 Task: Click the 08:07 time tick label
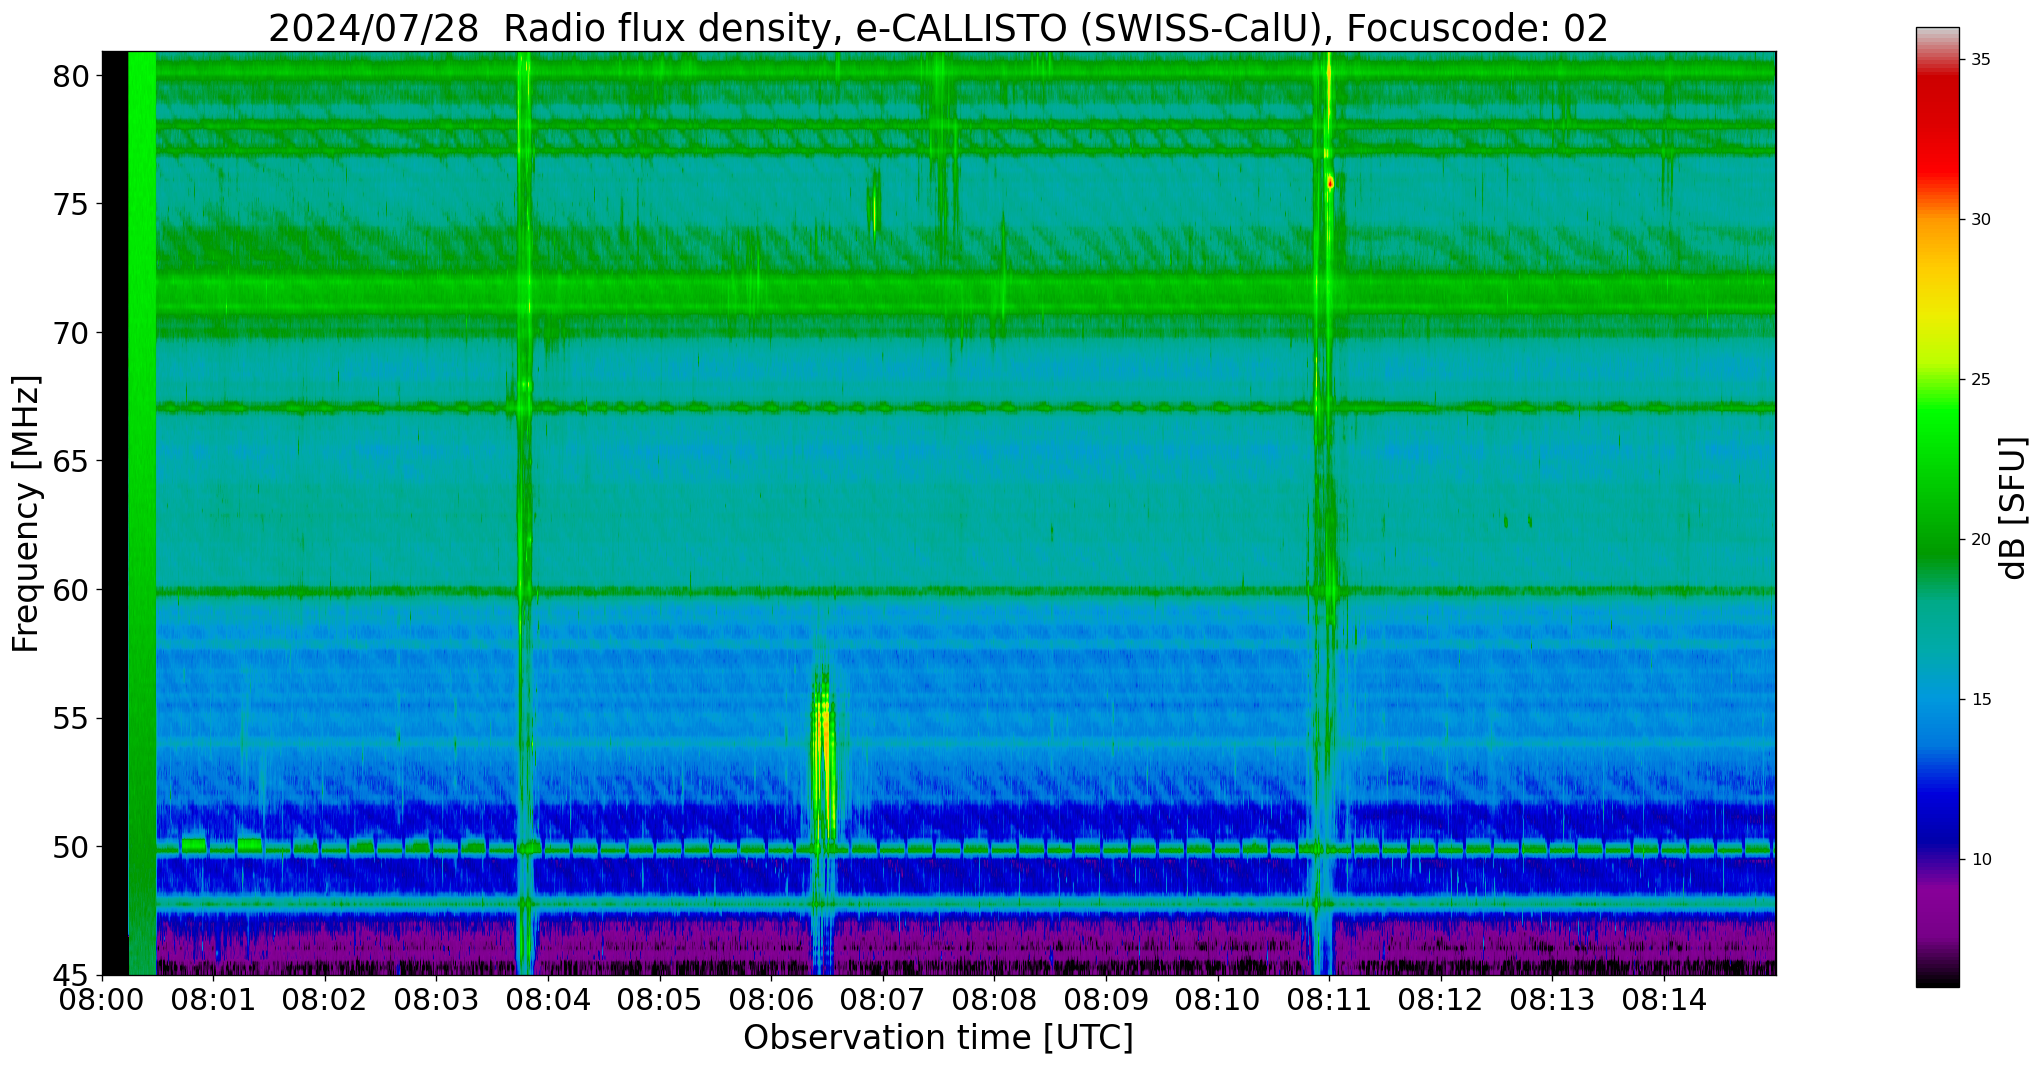[x=883, y=1000]
